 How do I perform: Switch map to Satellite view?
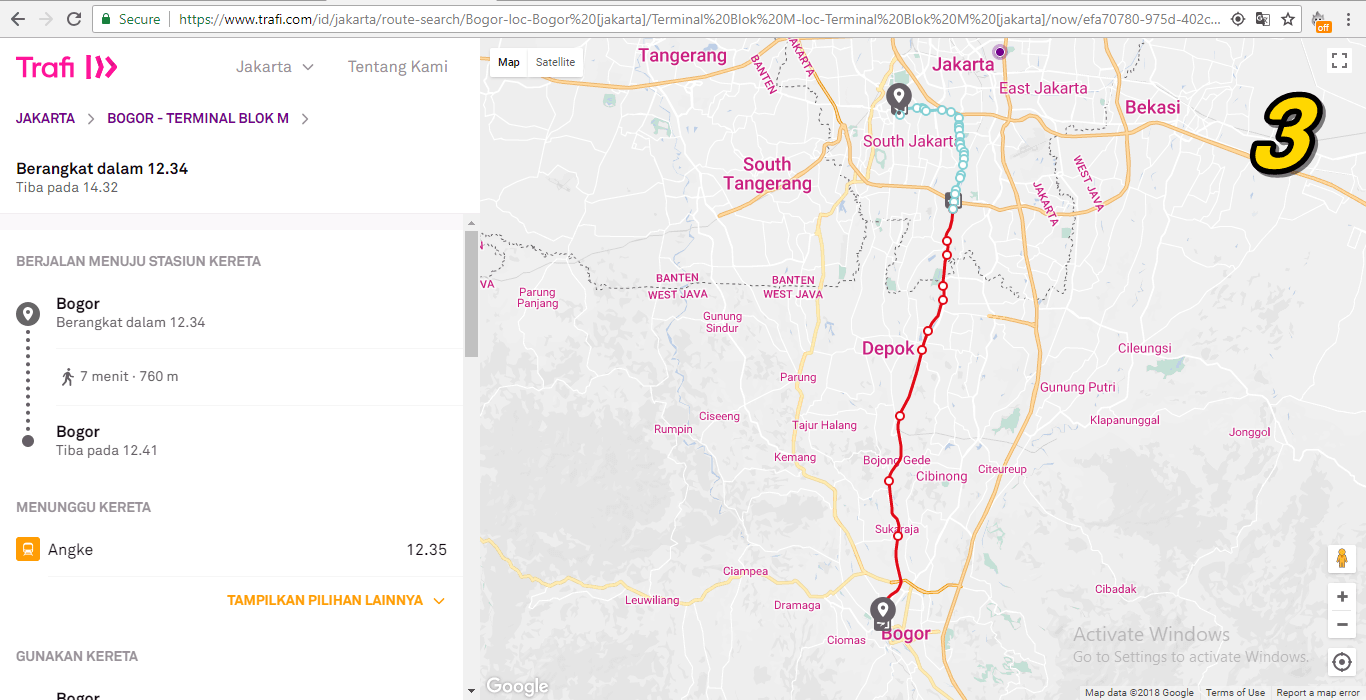pyautogui.click(x=555, y=62)
